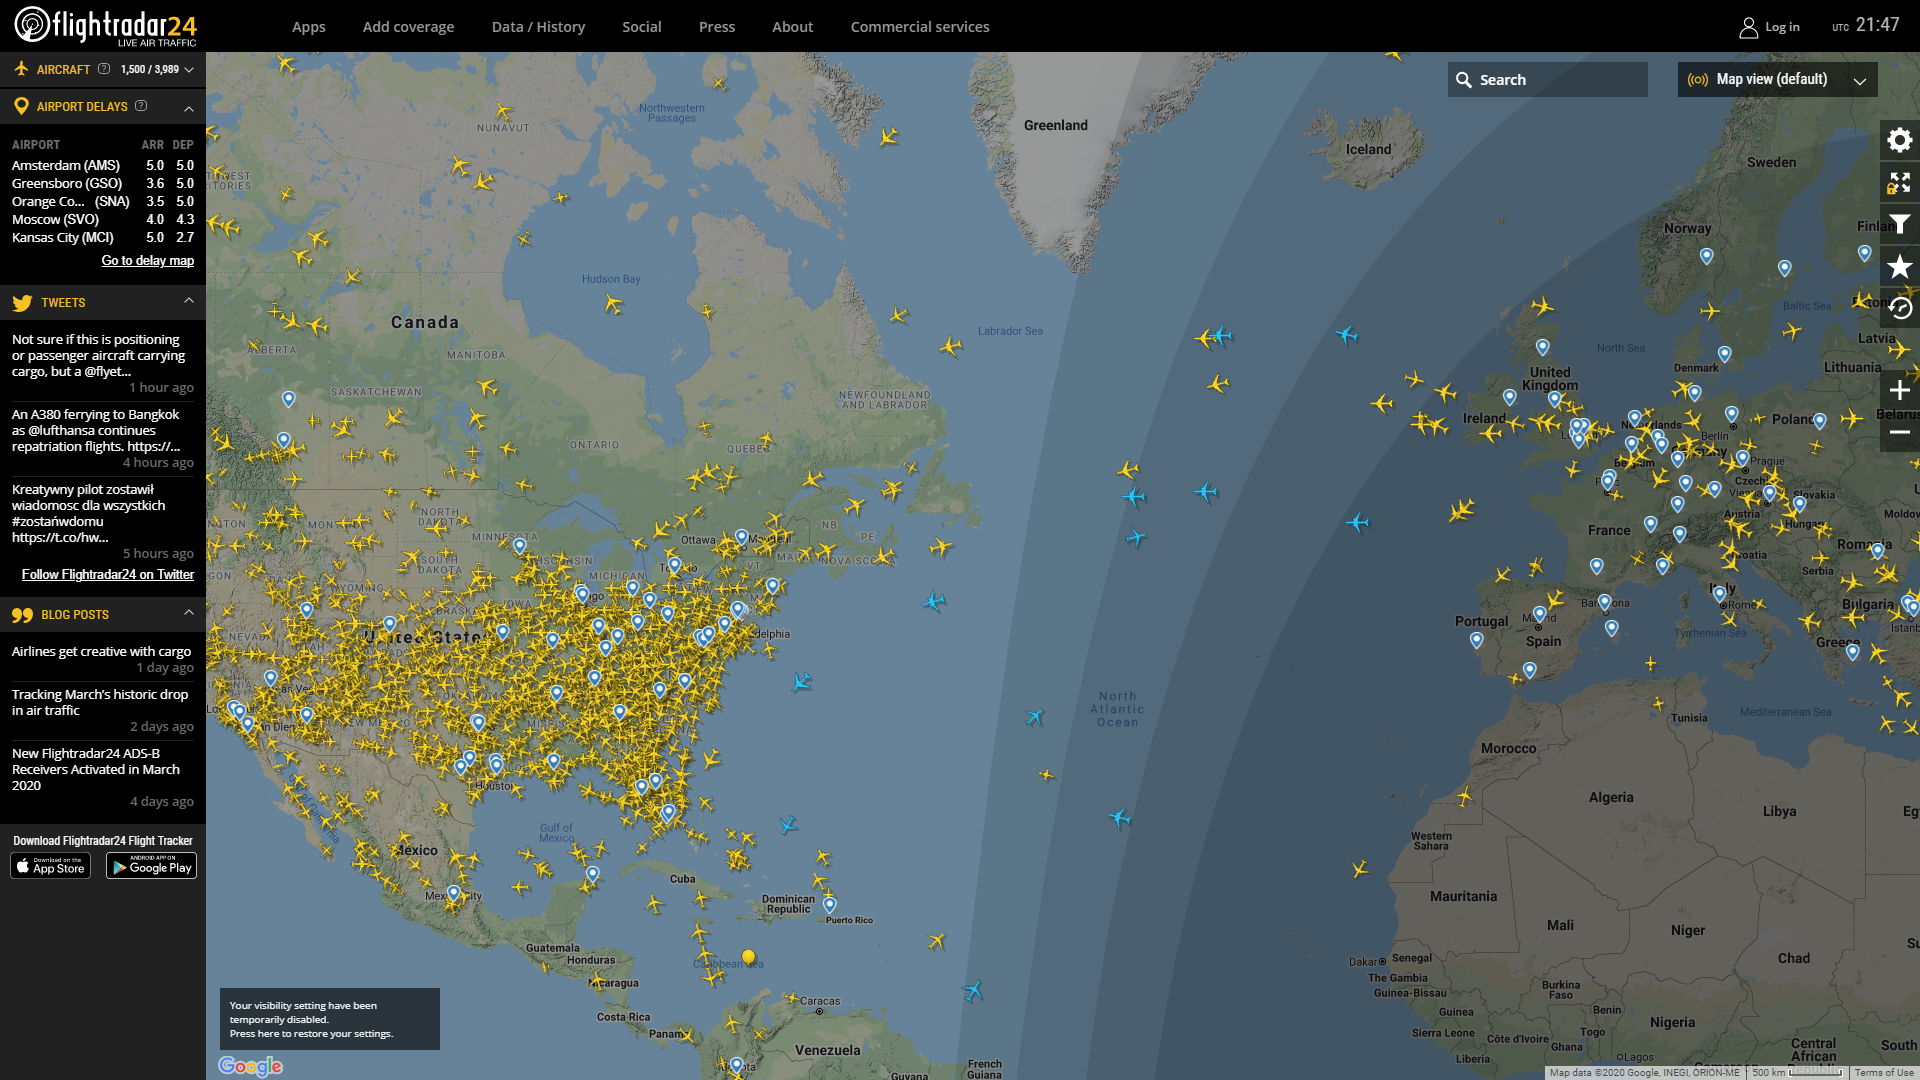Expand the Aircraft count dropdown
1920x1080 pixels.
(188, 70)
